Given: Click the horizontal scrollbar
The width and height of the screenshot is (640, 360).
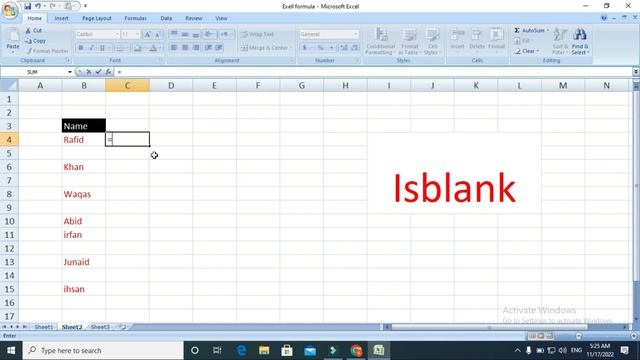Looking at the screenshot, I should click(x=489, y=327).
